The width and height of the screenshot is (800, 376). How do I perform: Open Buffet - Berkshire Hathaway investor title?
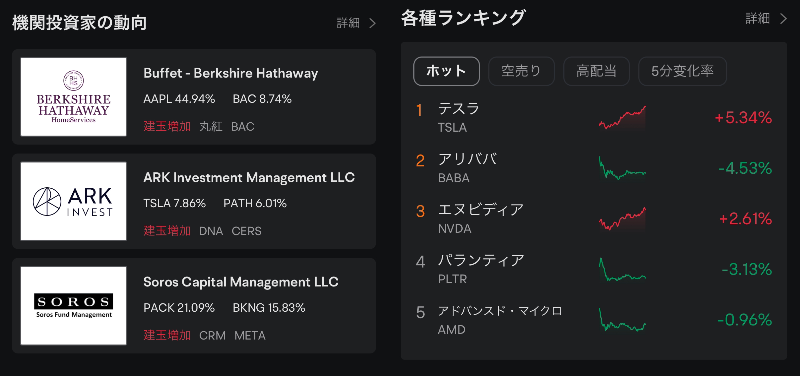[231, 73]
